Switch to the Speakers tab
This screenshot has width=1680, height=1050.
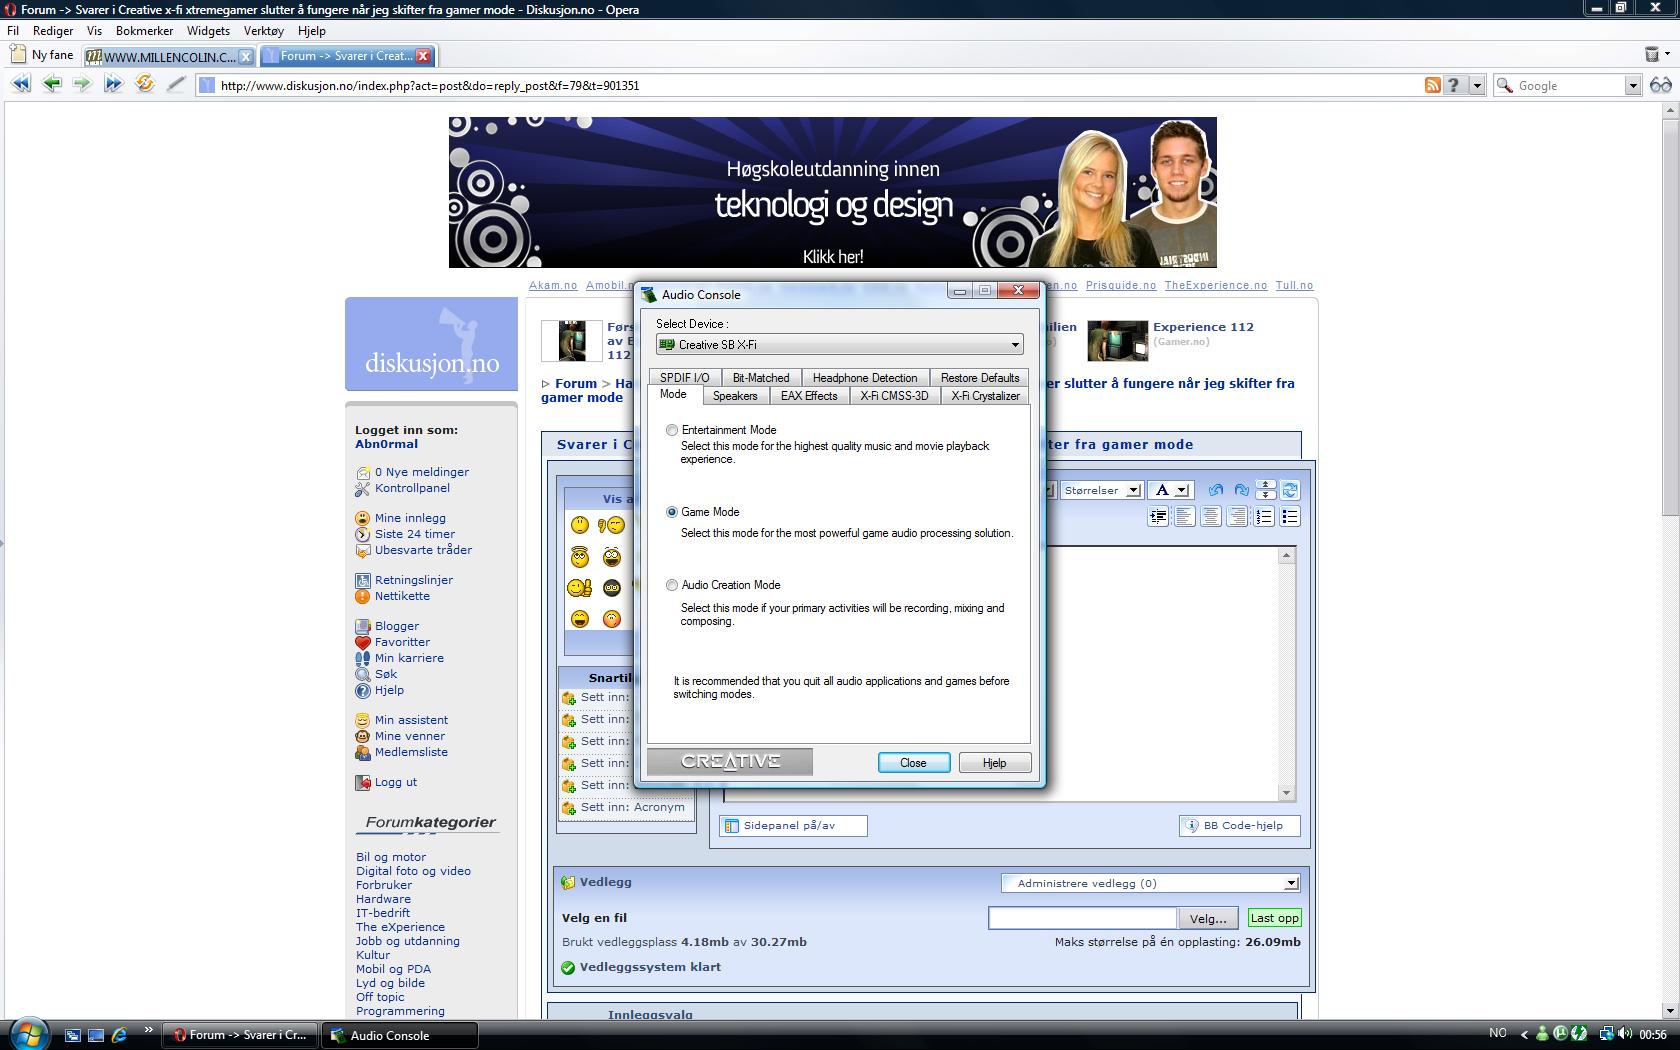(735, 396)
